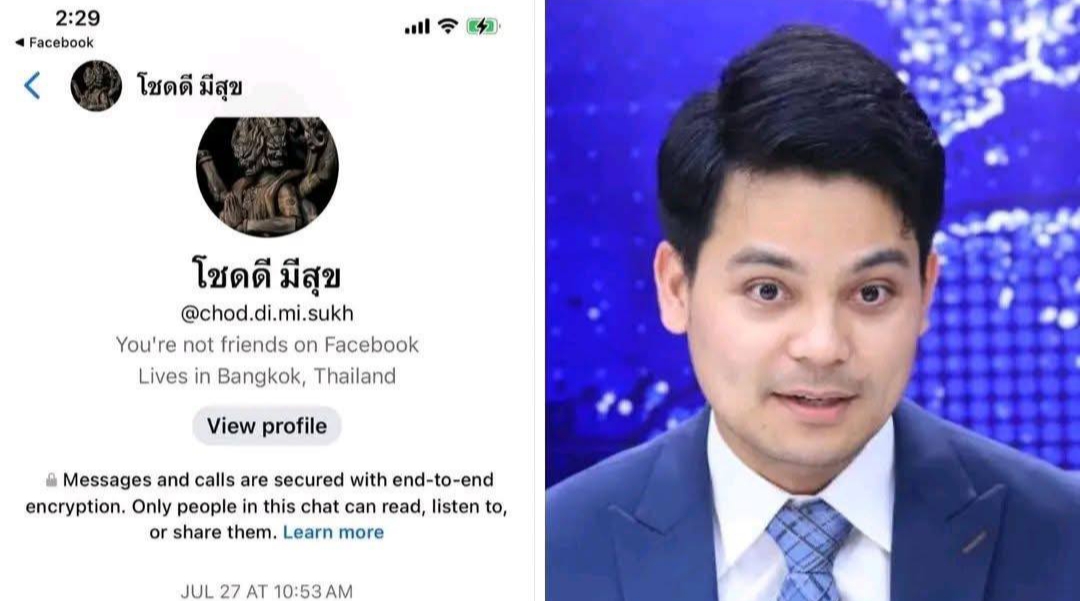Tap the Wi-Fi status icon
Screen dimensions: 1080x601
tap(448, 26)
